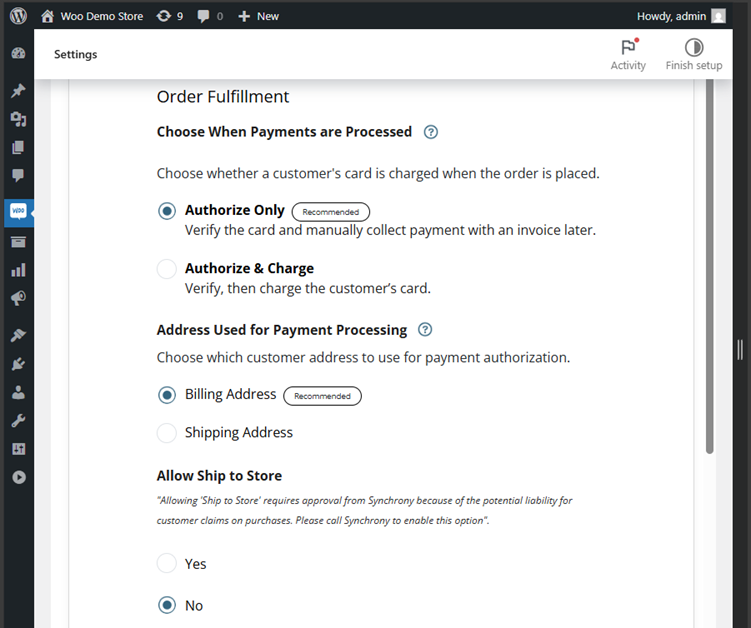Open the Dashboard from the sidebar
The width and height of the screenshot is (751, 628).
tap(18, 53)
